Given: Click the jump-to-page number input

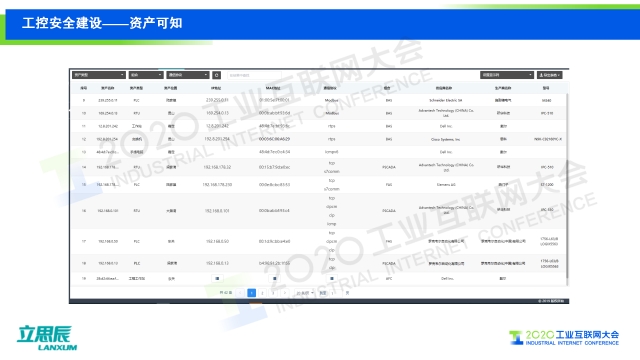Looking at the screenshot, I should click(336, 293).
